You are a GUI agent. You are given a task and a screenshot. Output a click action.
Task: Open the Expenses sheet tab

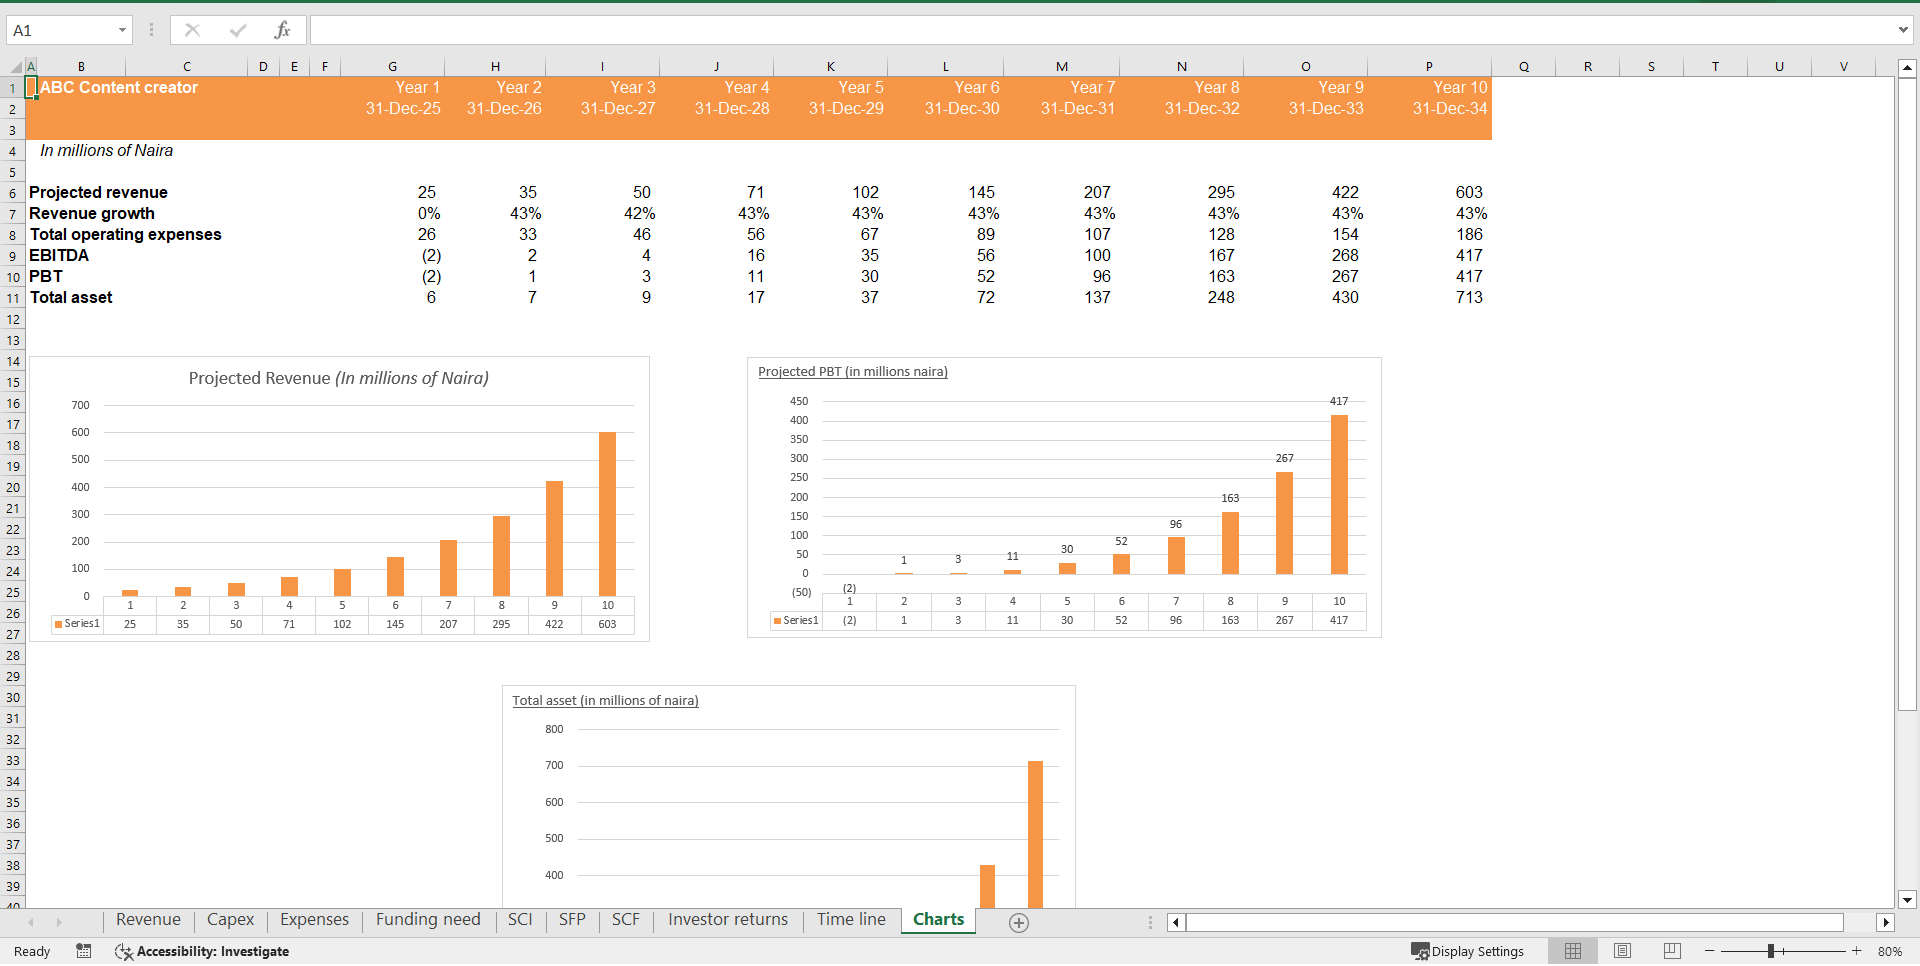point(314,920)
